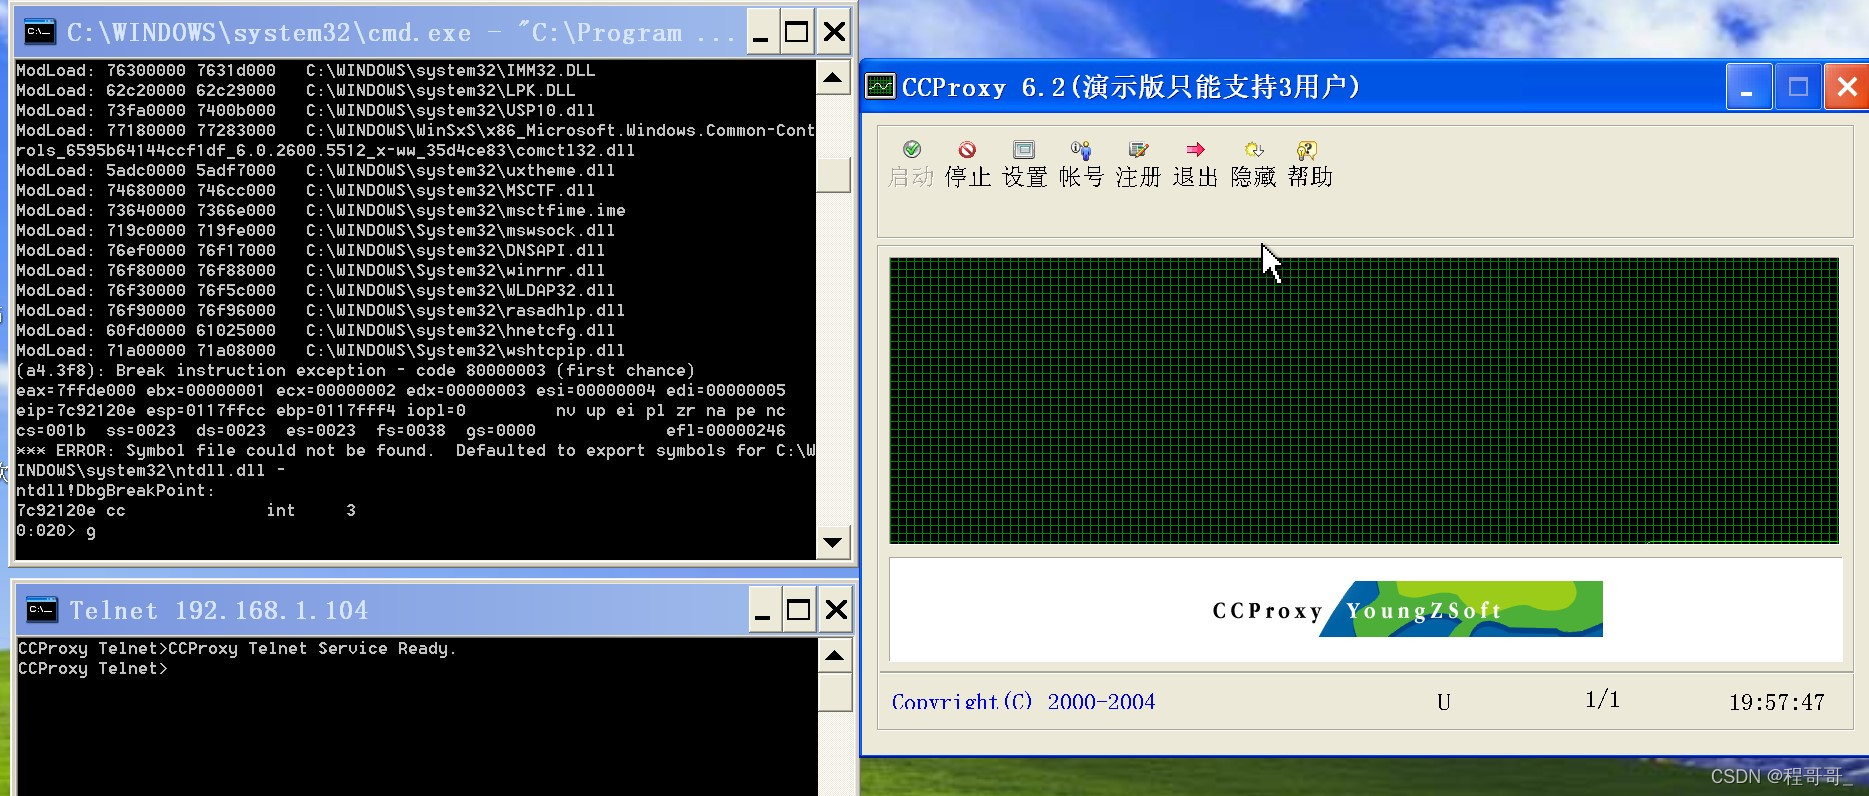1869x796 pixels.
Task: Click the wshtcpip.dll ModLoad line
Action: (x=320, y=351)
